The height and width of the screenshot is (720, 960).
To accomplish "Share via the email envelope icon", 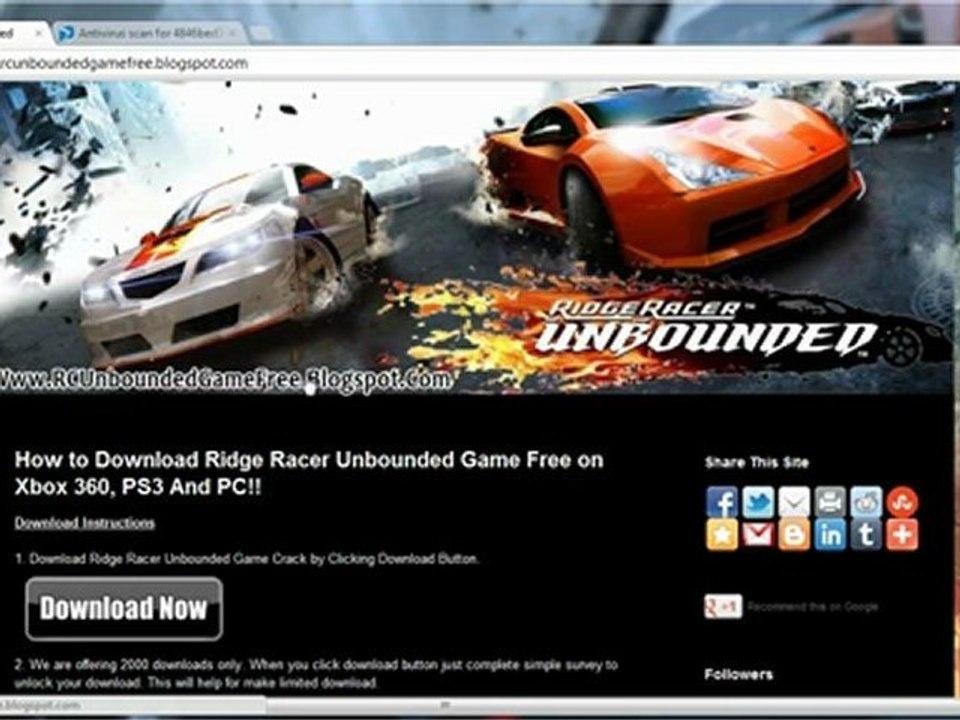I will click(x=794, y=503).
